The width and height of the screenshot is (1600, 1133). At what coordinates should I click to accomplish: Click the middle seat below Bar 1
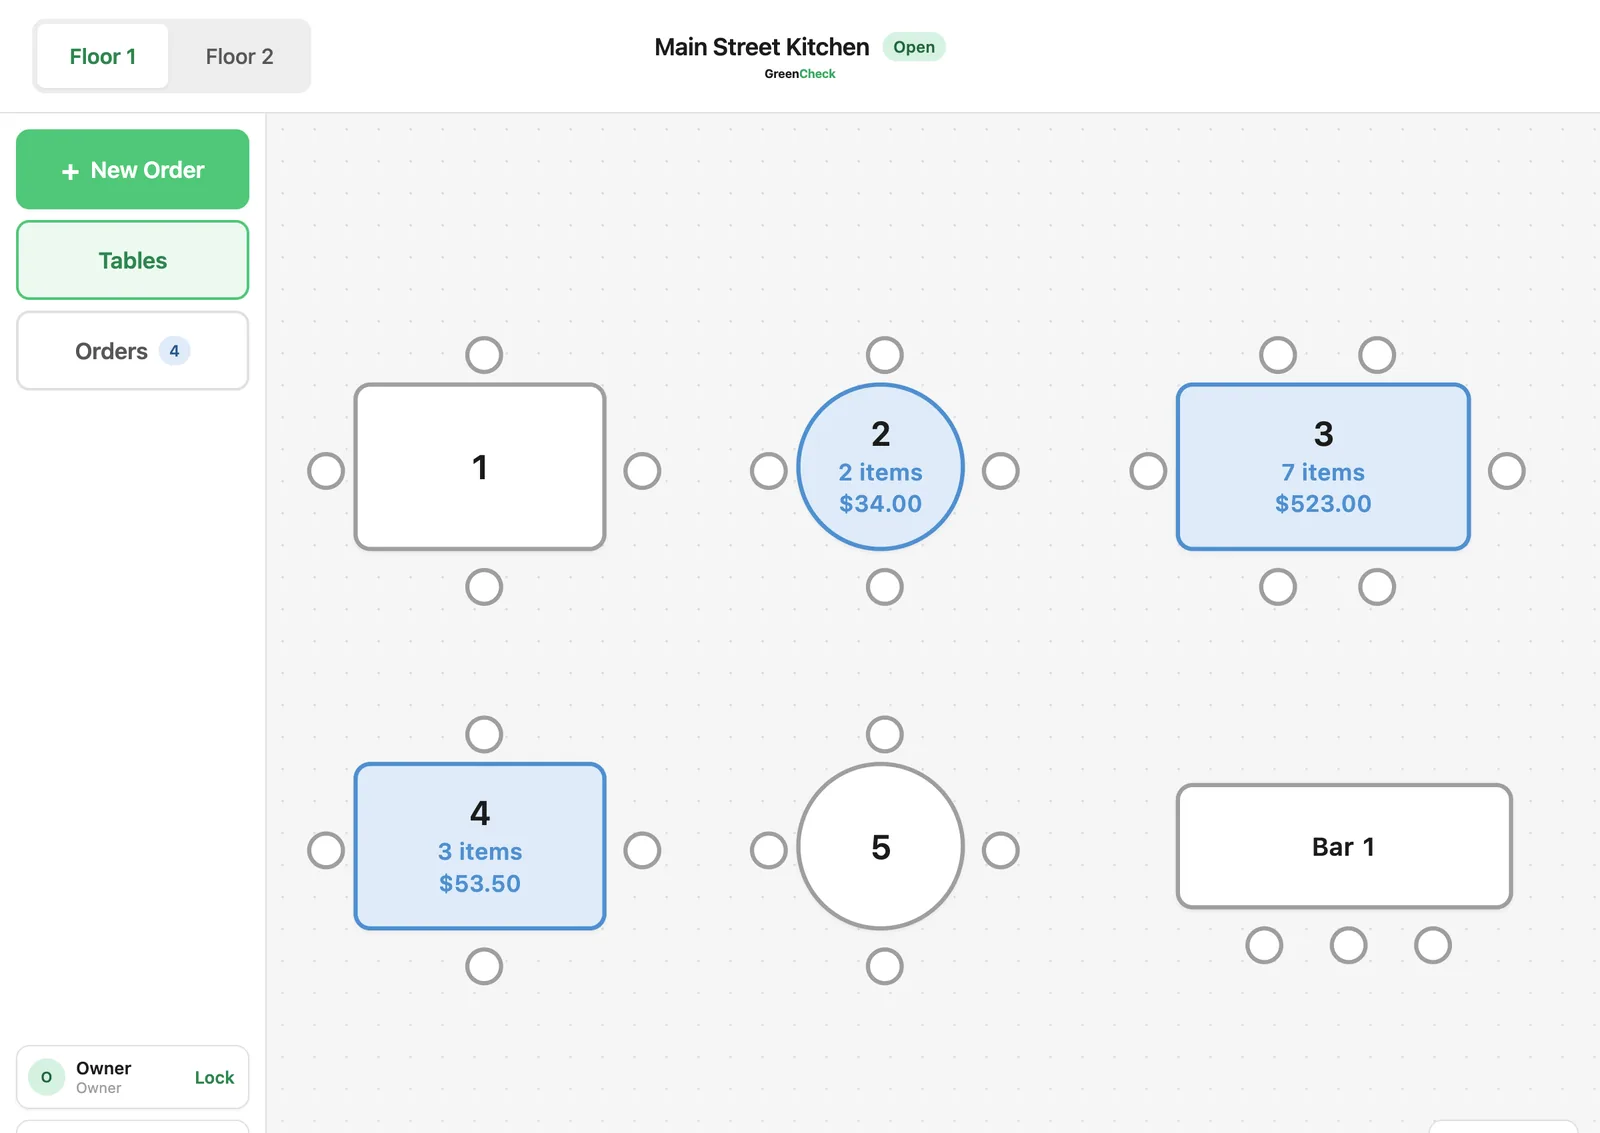tap(1348, 945)
